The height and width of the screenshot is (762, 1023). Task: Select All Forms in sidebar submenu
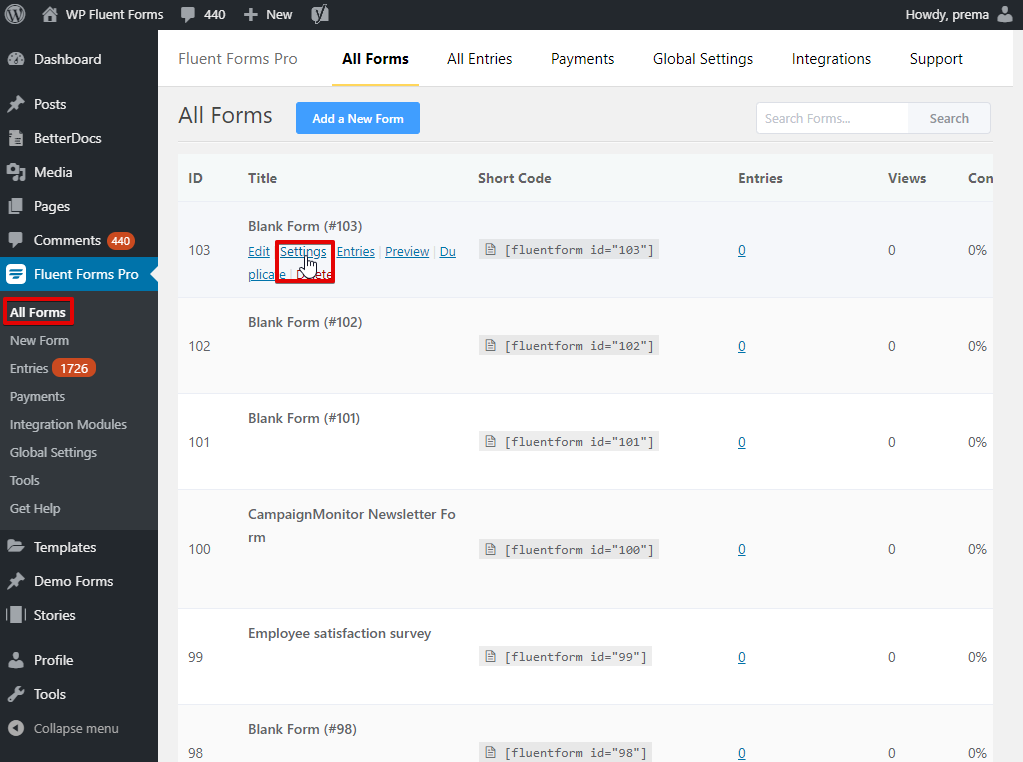(38, 312)
